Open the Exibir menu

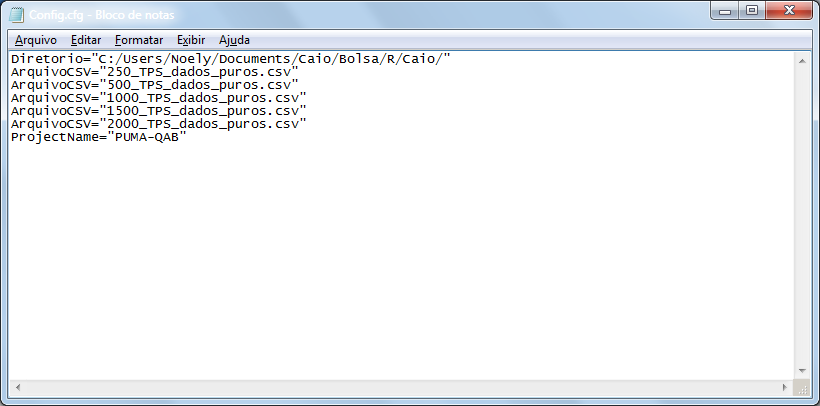coord(191,40)
